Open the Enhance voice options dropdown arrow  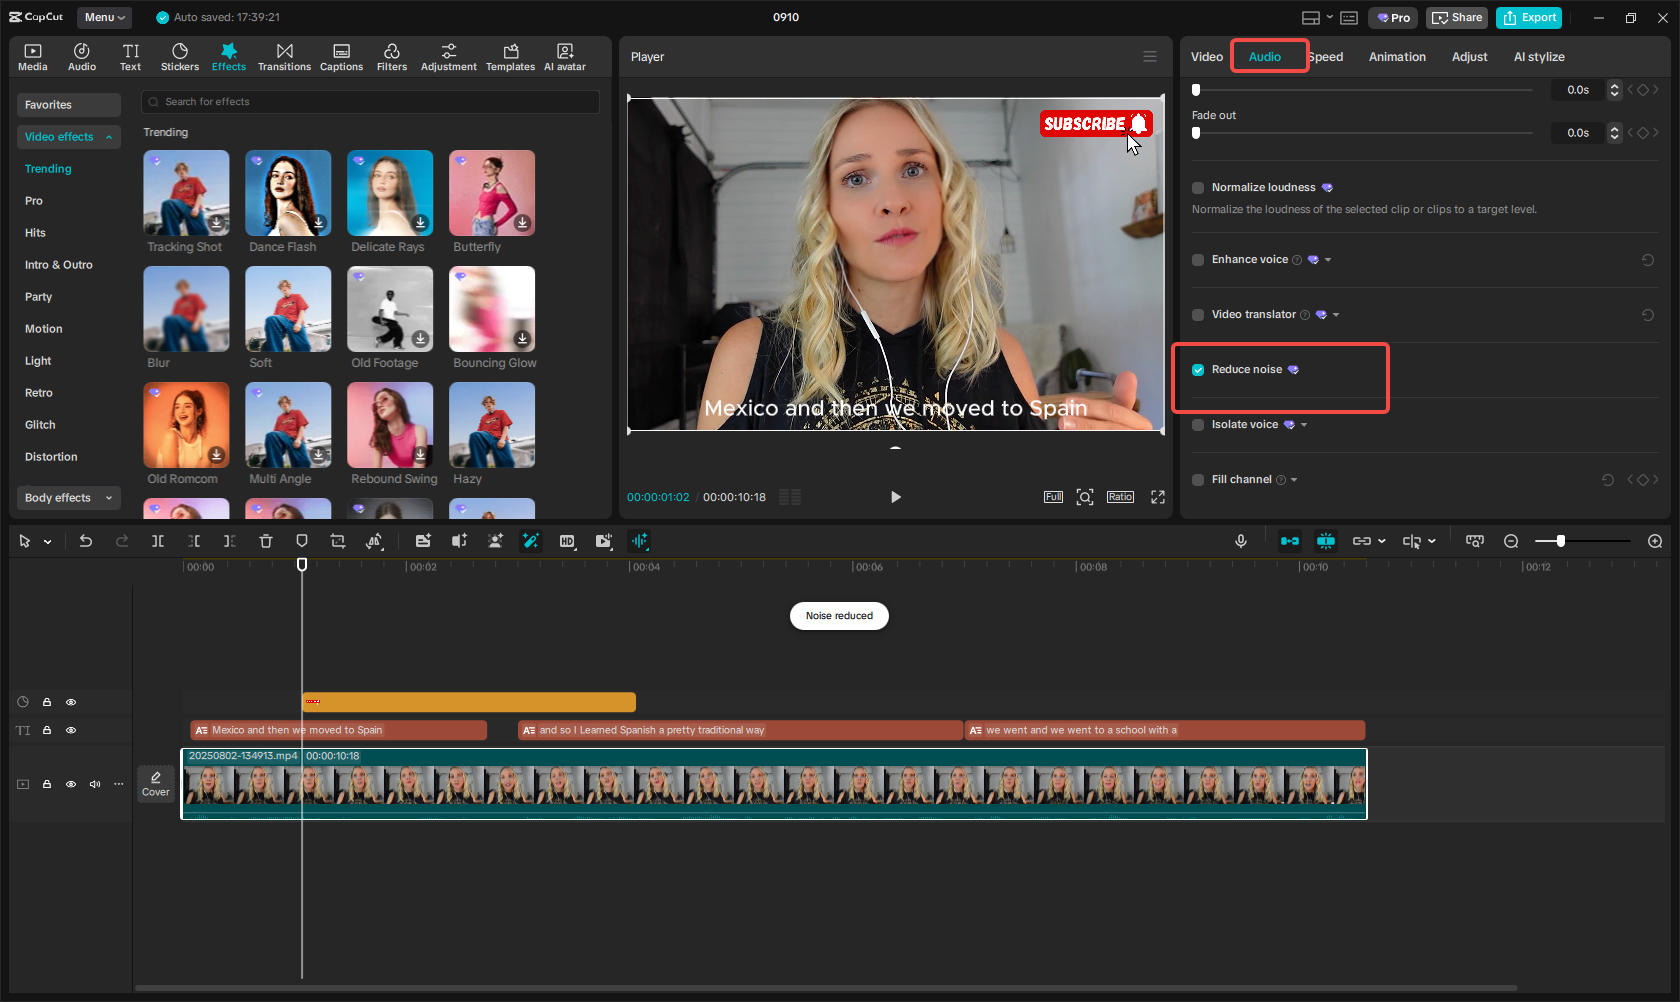click(1328, 260)
